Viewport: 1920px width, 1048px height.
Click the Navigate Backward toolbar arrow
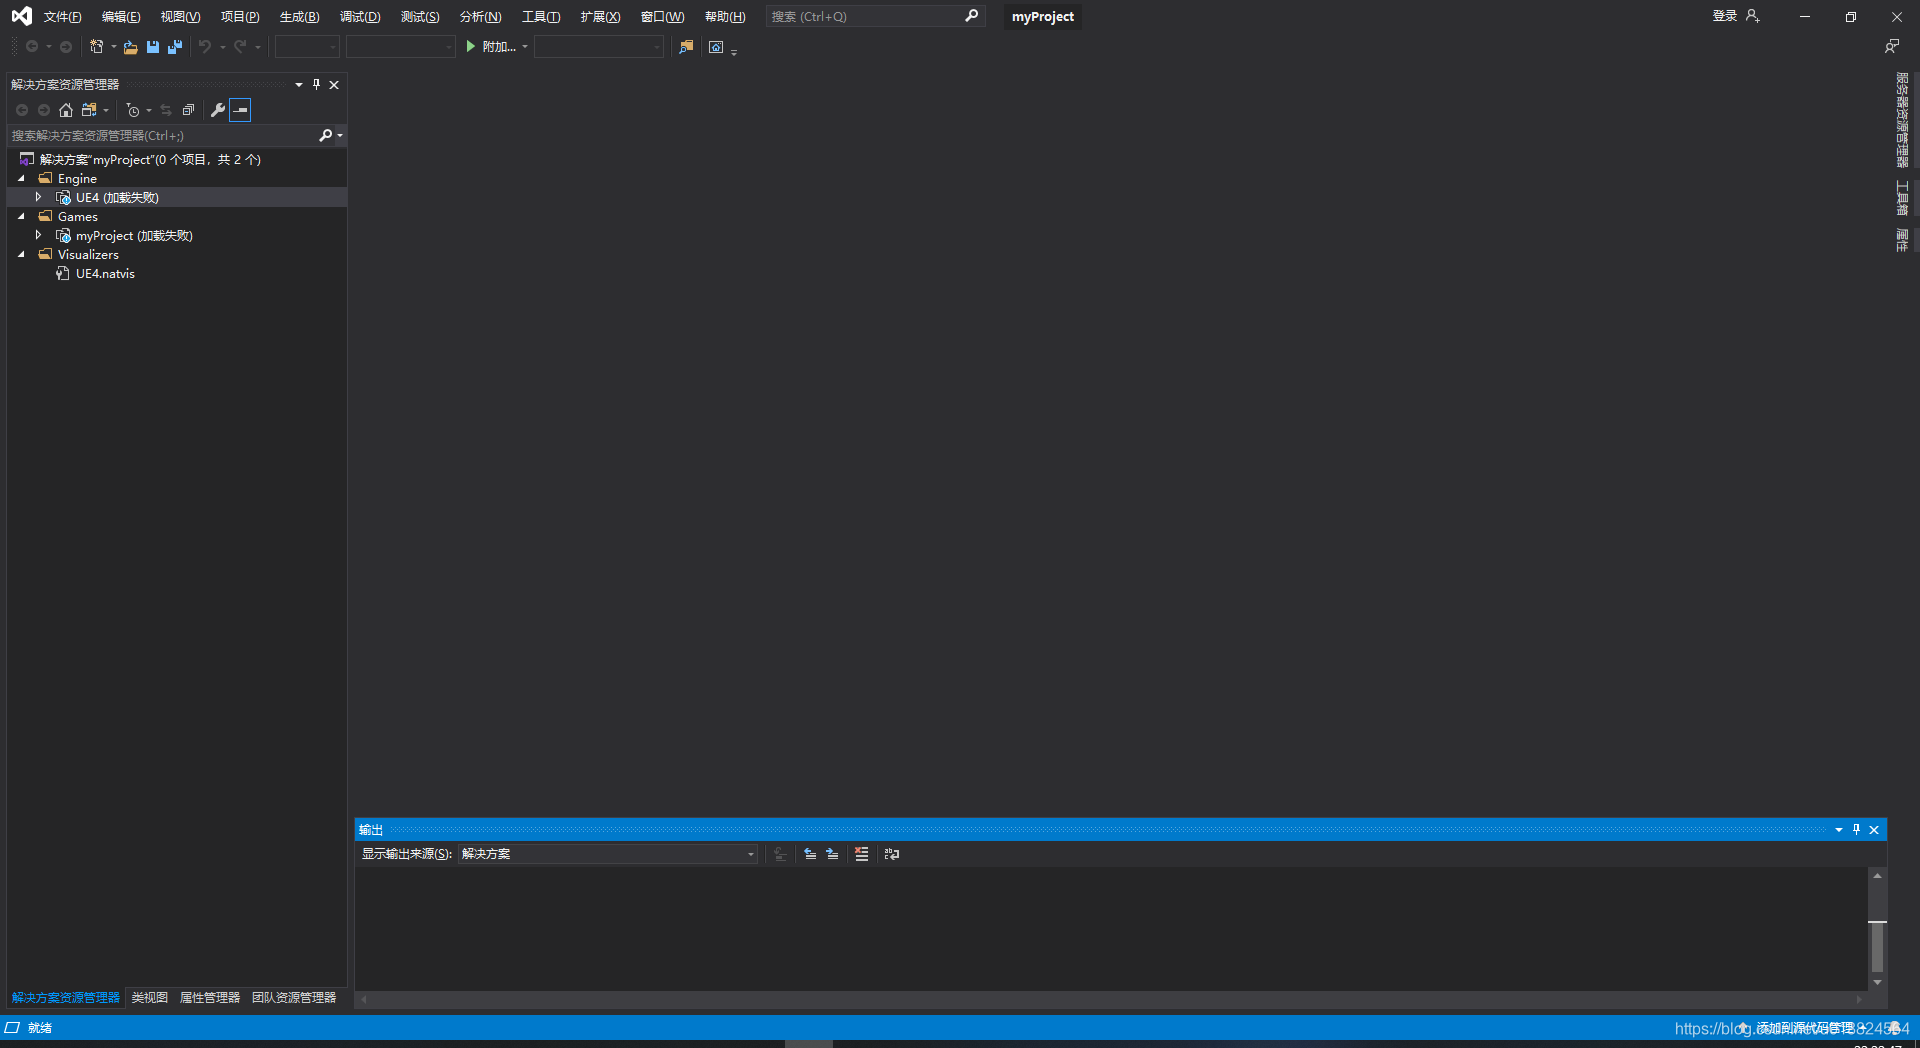pos(32,47)
